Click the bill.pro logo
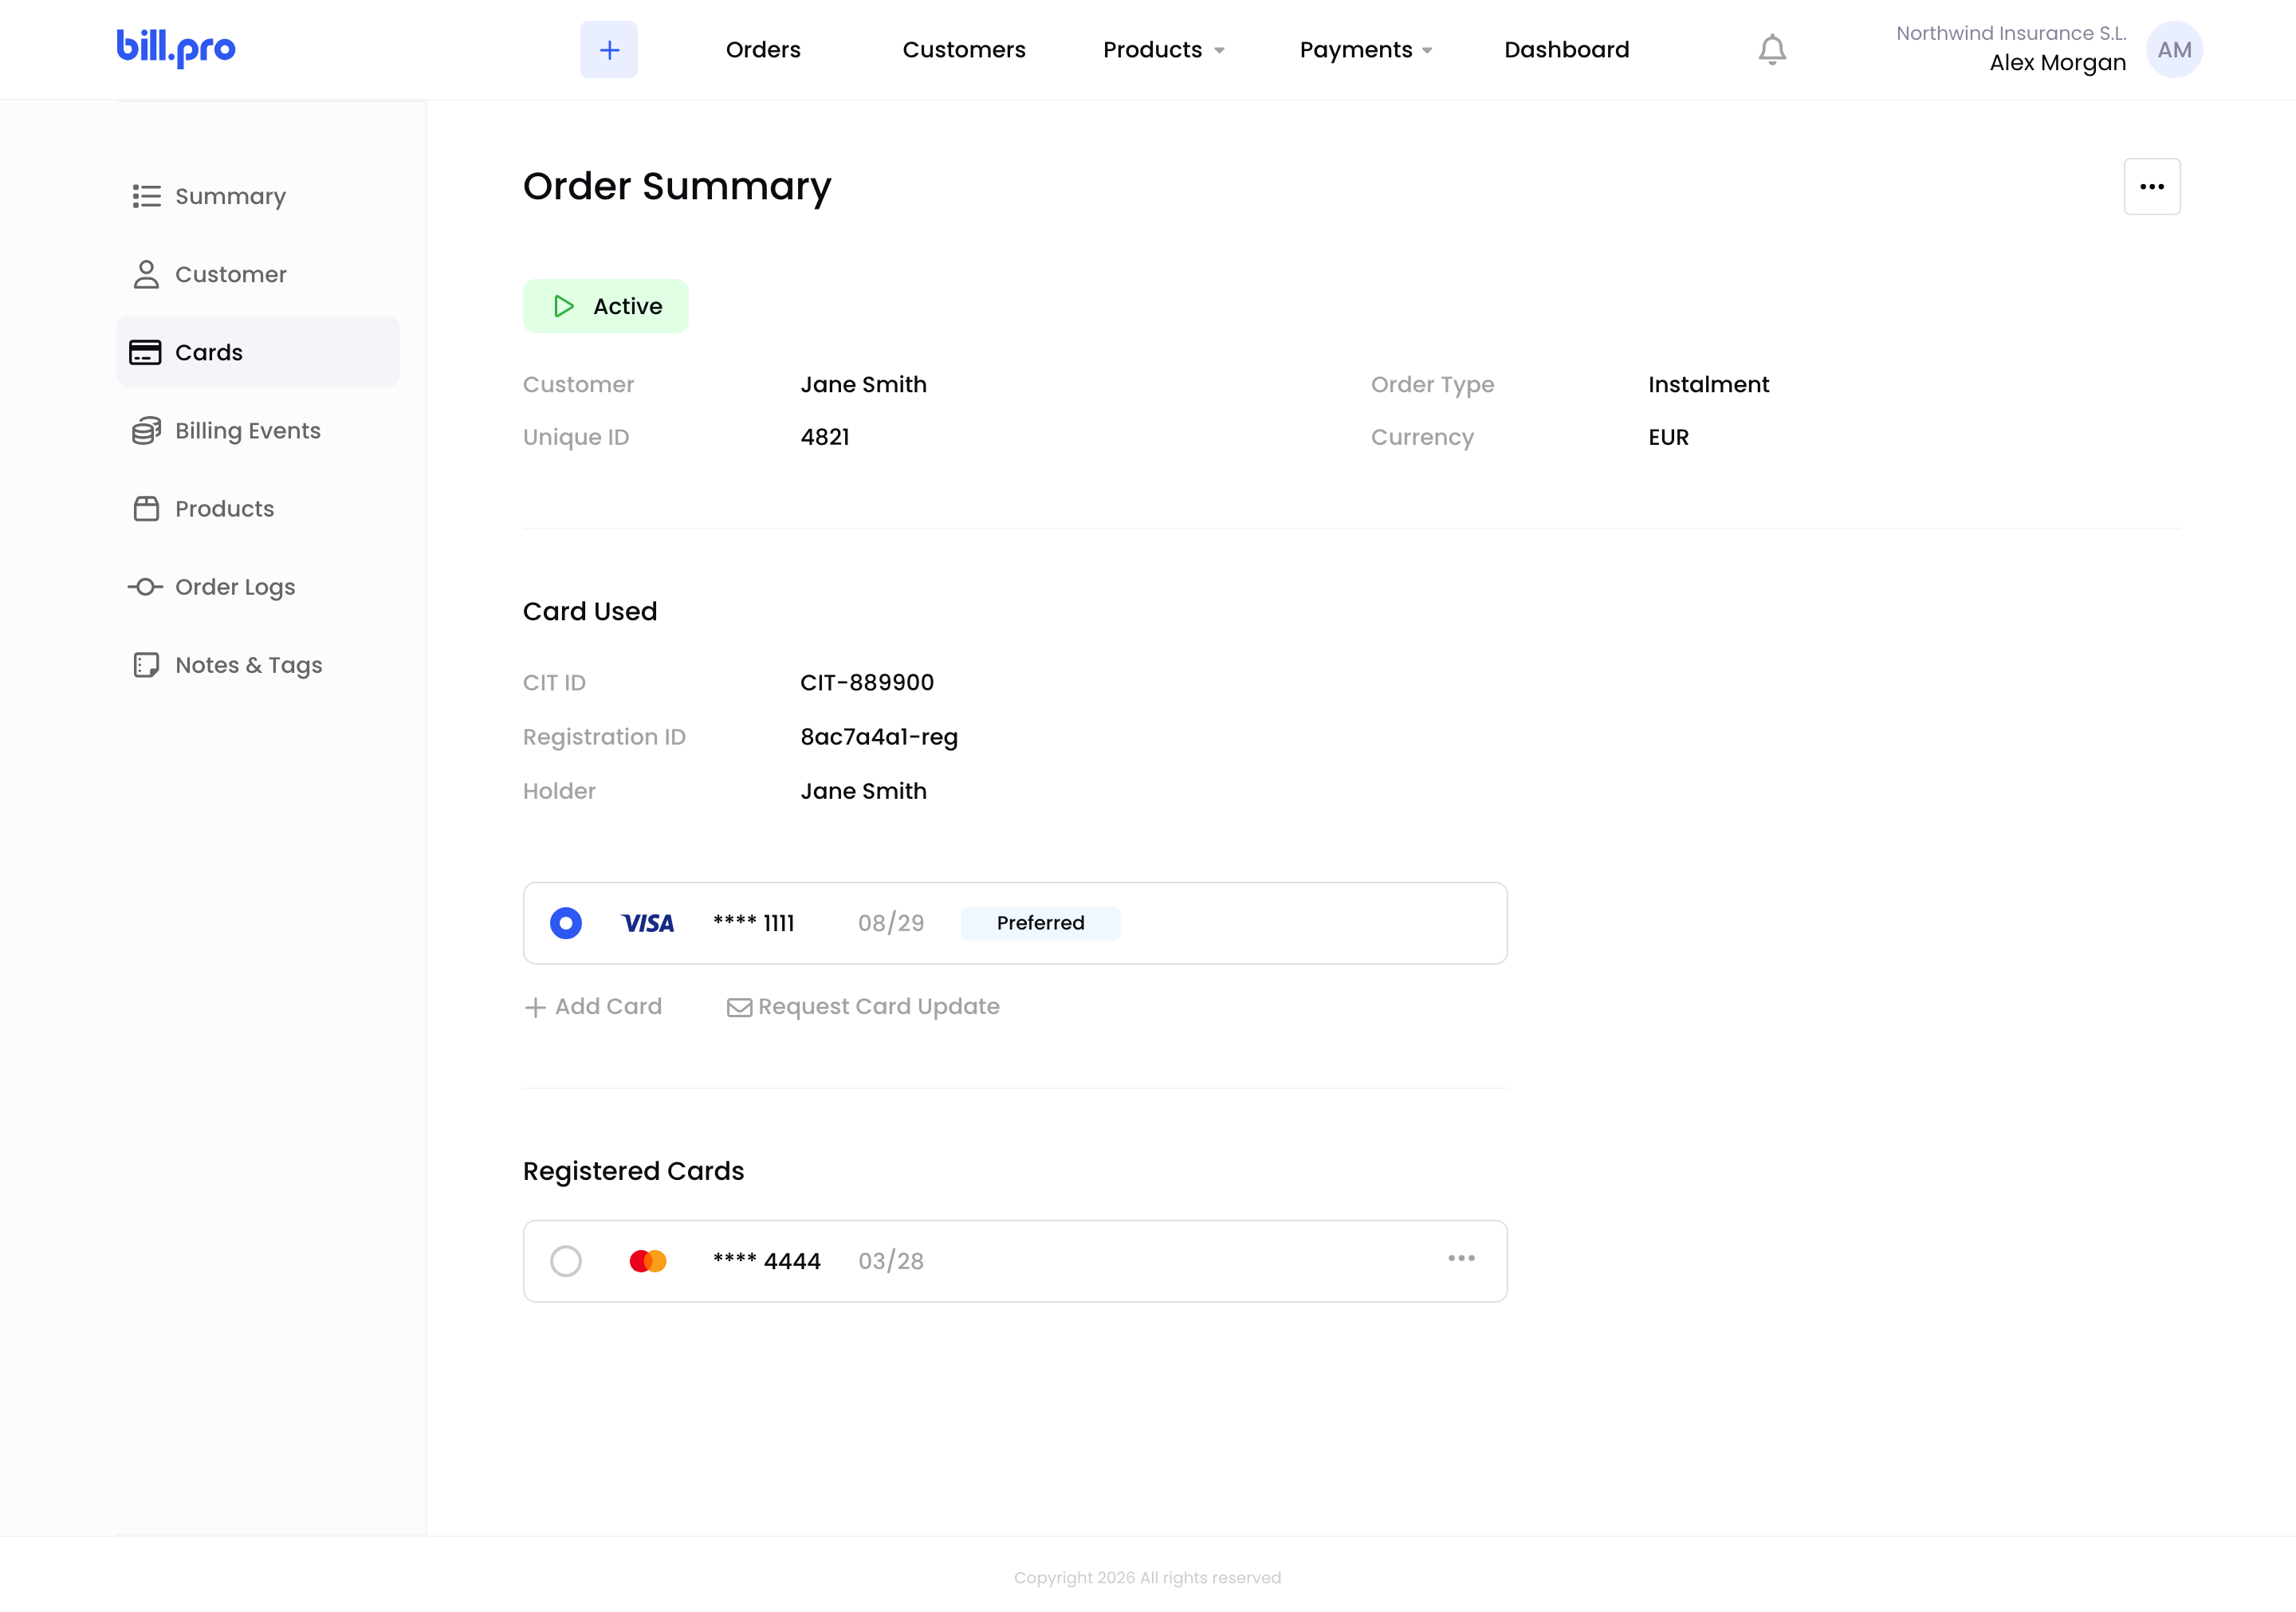The height and width of the screenshot is (1612, 2296). point(176,48)
